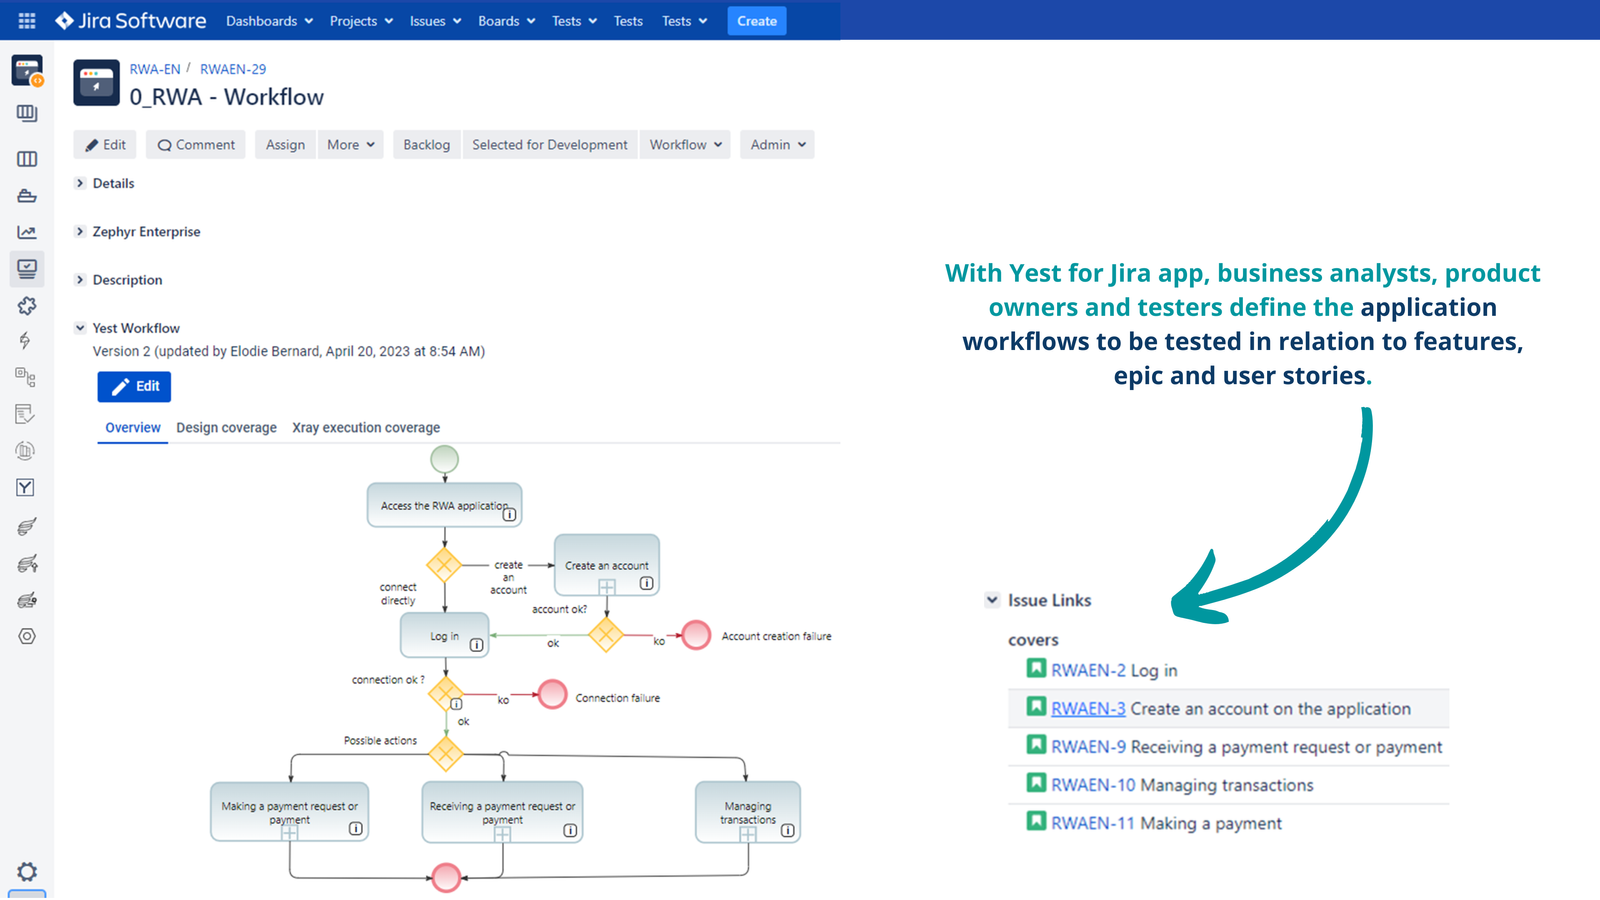Click the Assign button
This screenshot has height=900, width=1600.
click(x=286, y=145)
